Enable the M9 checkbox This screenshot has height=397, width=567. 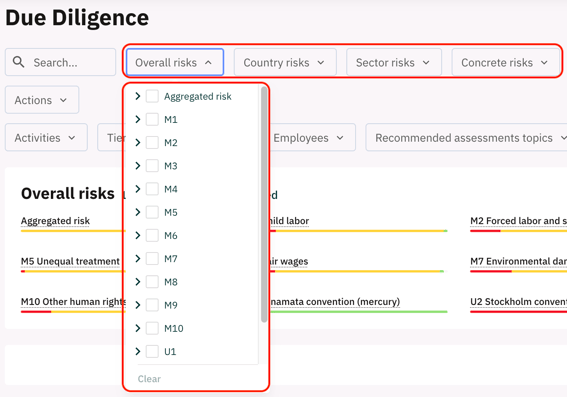click(x=152, y=305)
